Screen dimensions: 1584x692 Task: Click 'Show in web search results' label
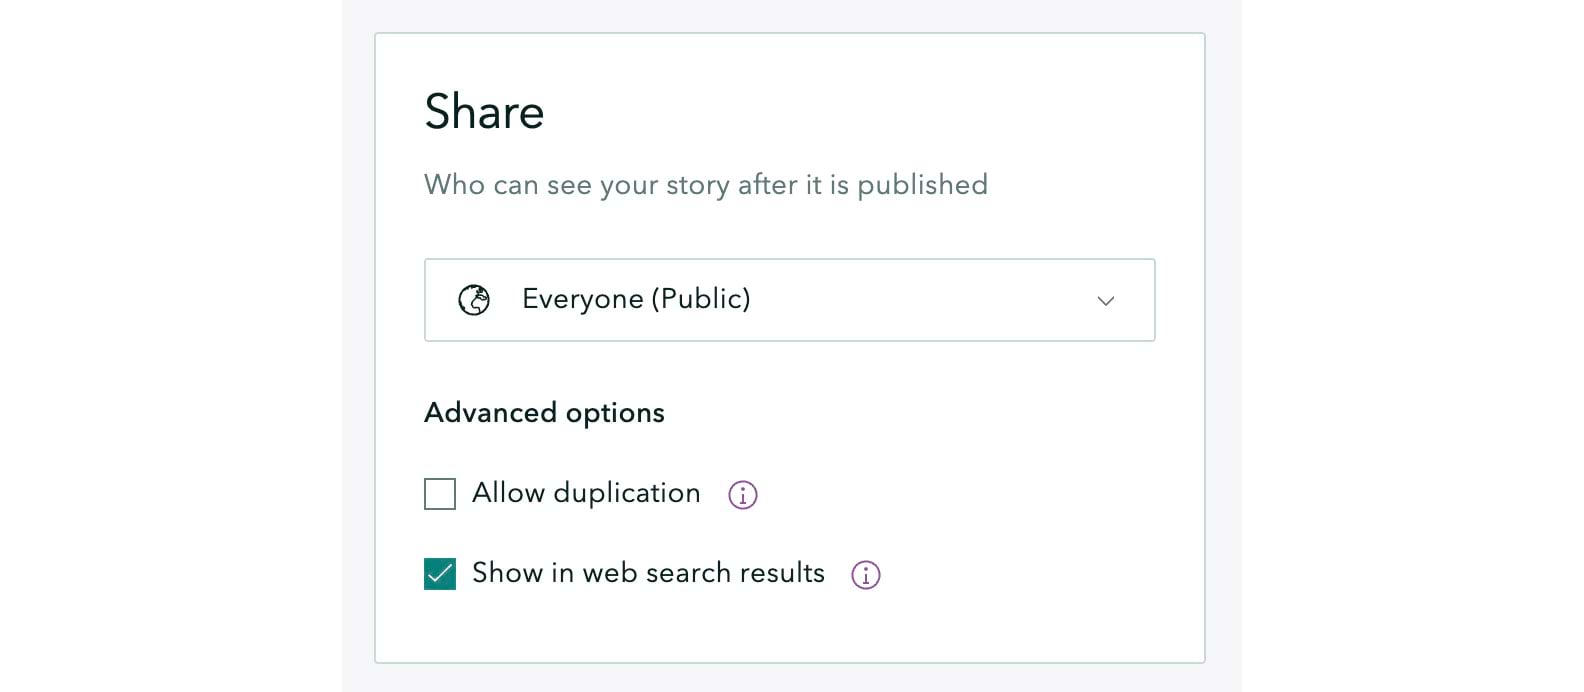pos(648,573)
